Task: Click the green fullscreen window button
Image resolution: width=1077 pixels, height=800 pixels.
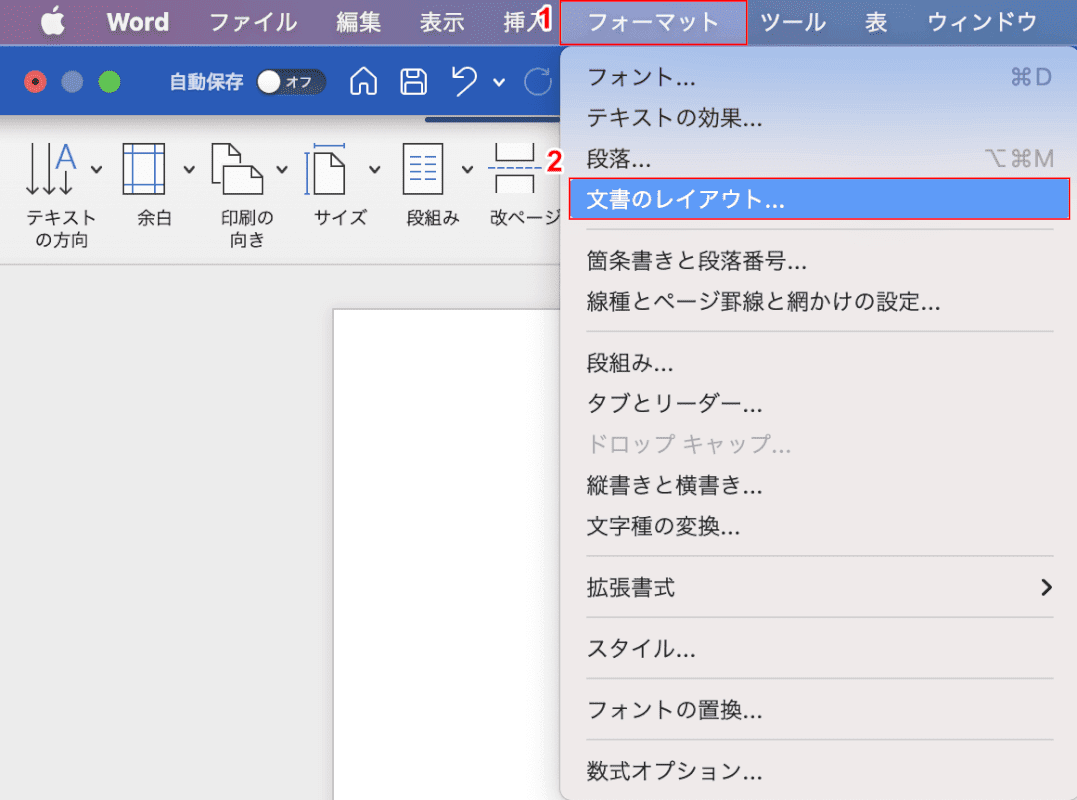Action: [109, 82]
